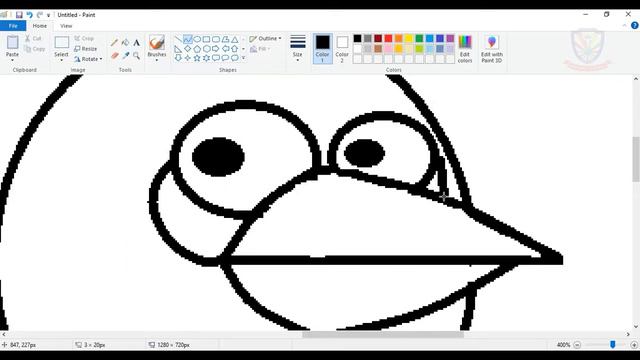Open the Brushes dropdown arrow

[157, 60]
